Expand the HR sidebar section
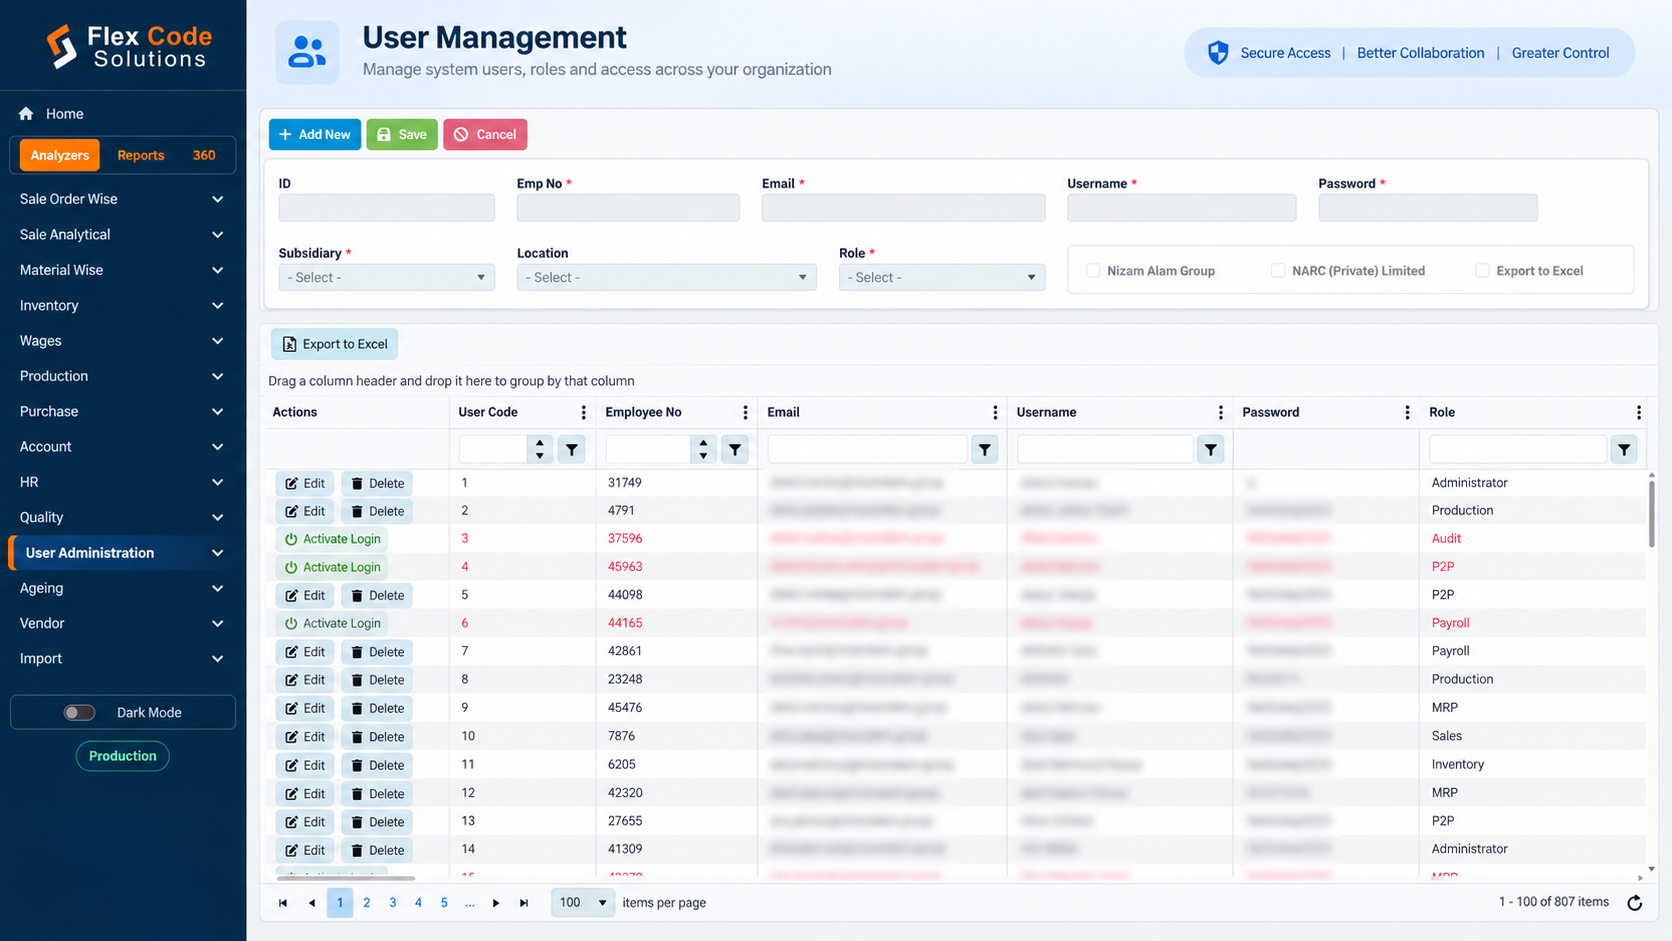 click(122, 482)
